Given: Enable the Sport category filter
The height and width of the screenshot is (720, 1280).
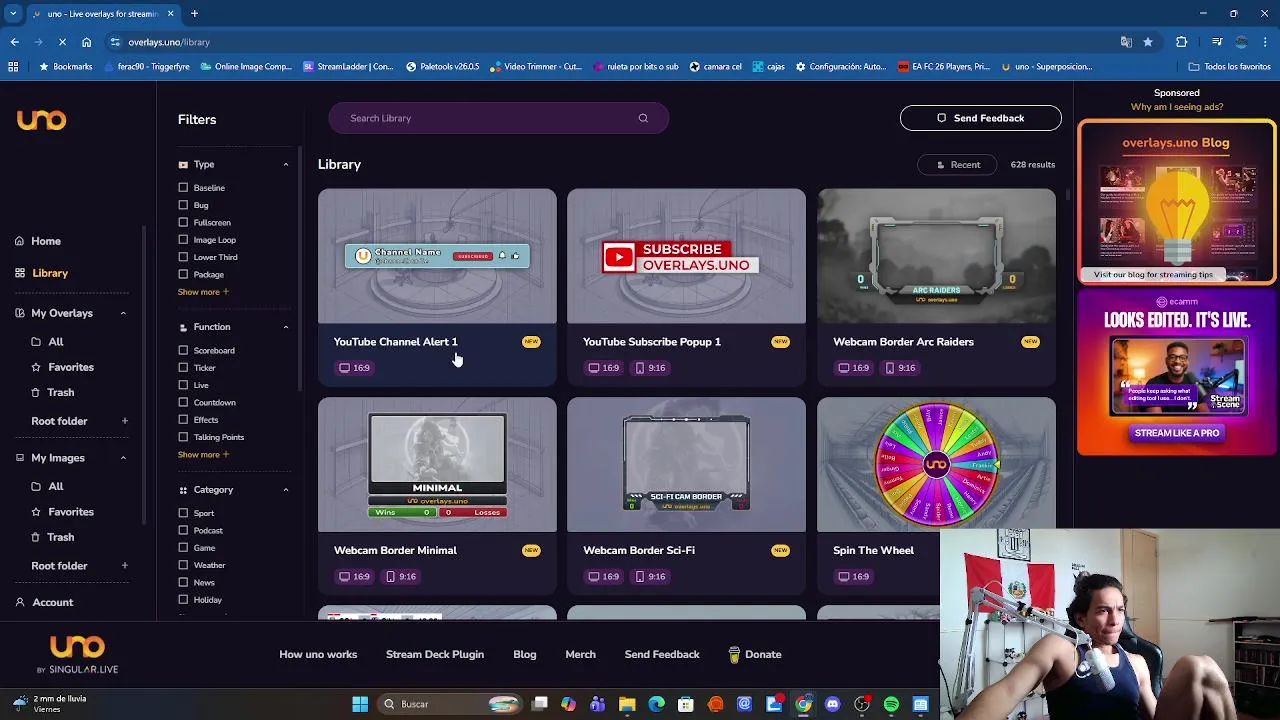Looking at the screenshot, I should (183, 513).
